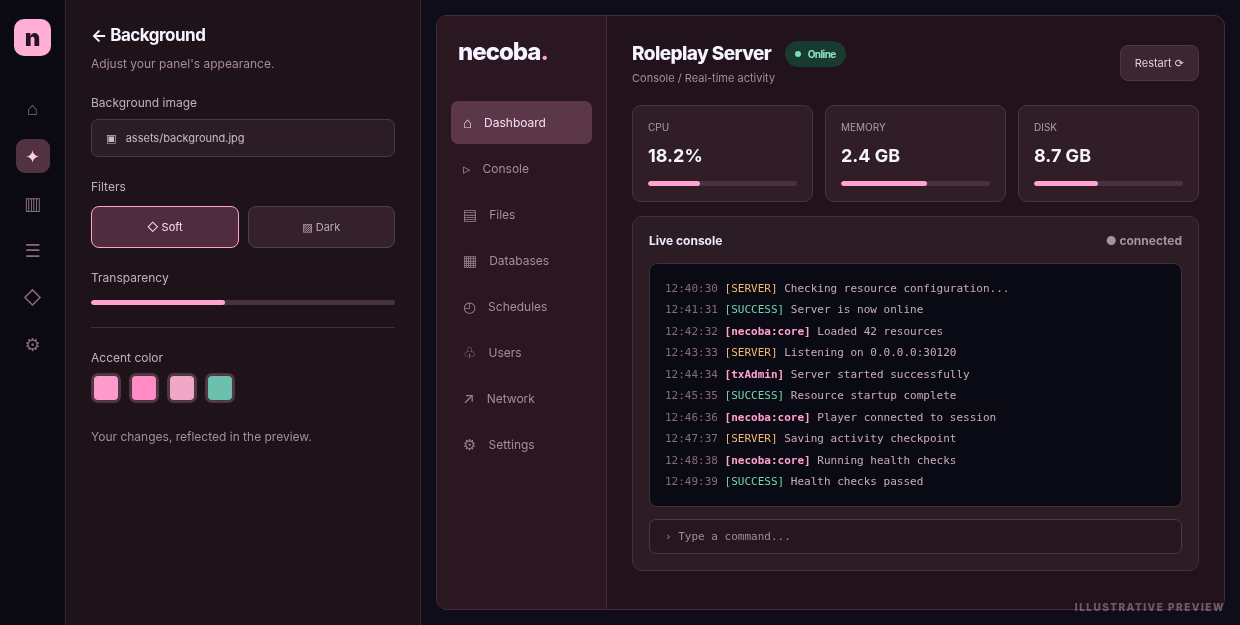1240x625 pixels.
Task: Click the Restart button
Action: coord(1159,63)
